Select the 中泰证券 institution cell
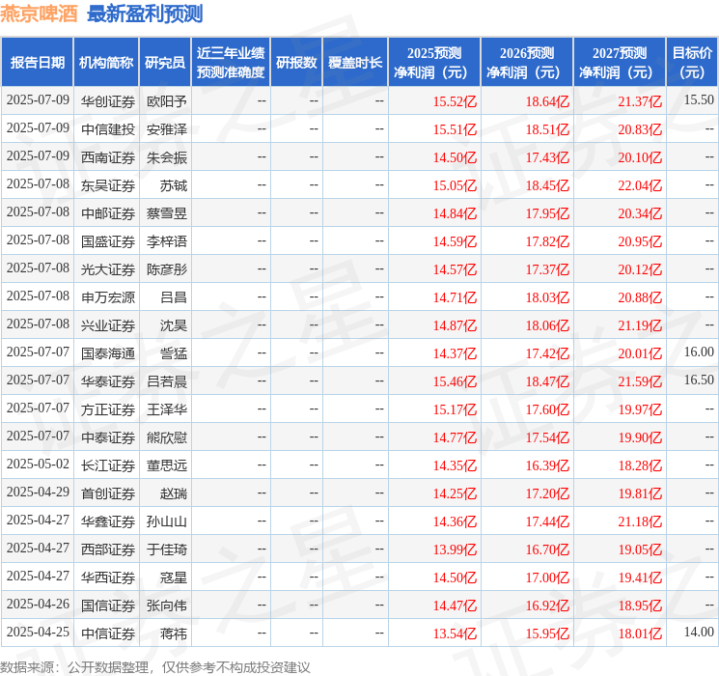This screenshot has width=719, height=676. click(108, 437)
